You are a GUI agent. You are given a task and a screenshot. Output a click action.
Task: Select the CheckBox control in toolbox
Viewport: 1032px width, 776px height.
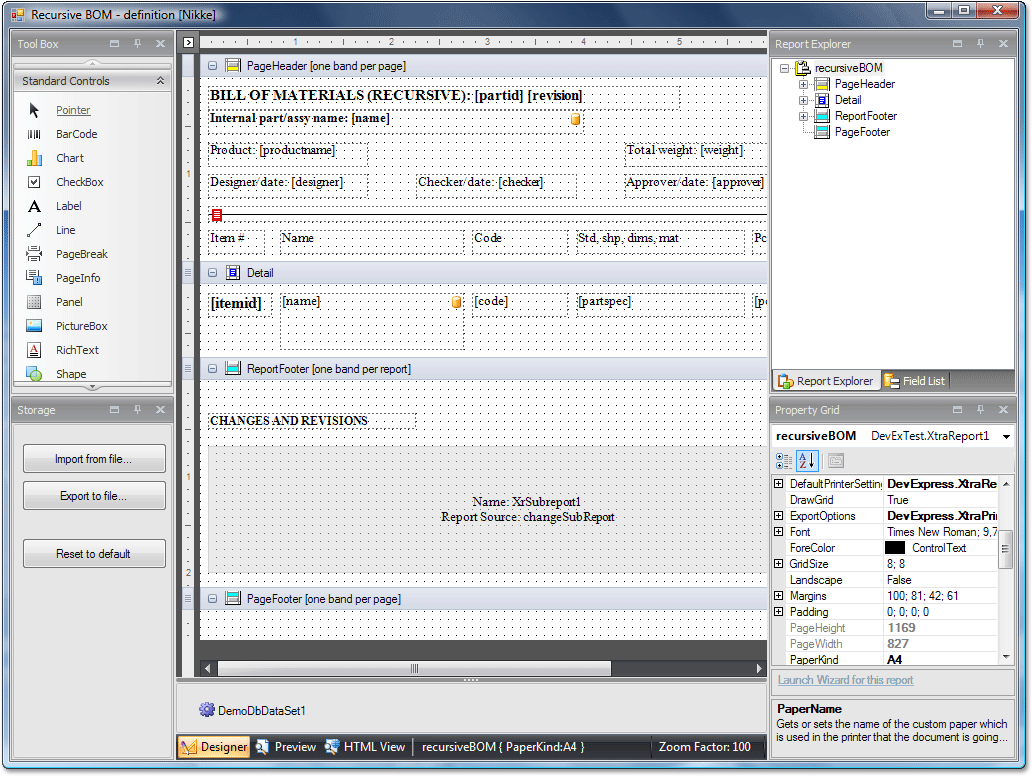coord(79,182)
